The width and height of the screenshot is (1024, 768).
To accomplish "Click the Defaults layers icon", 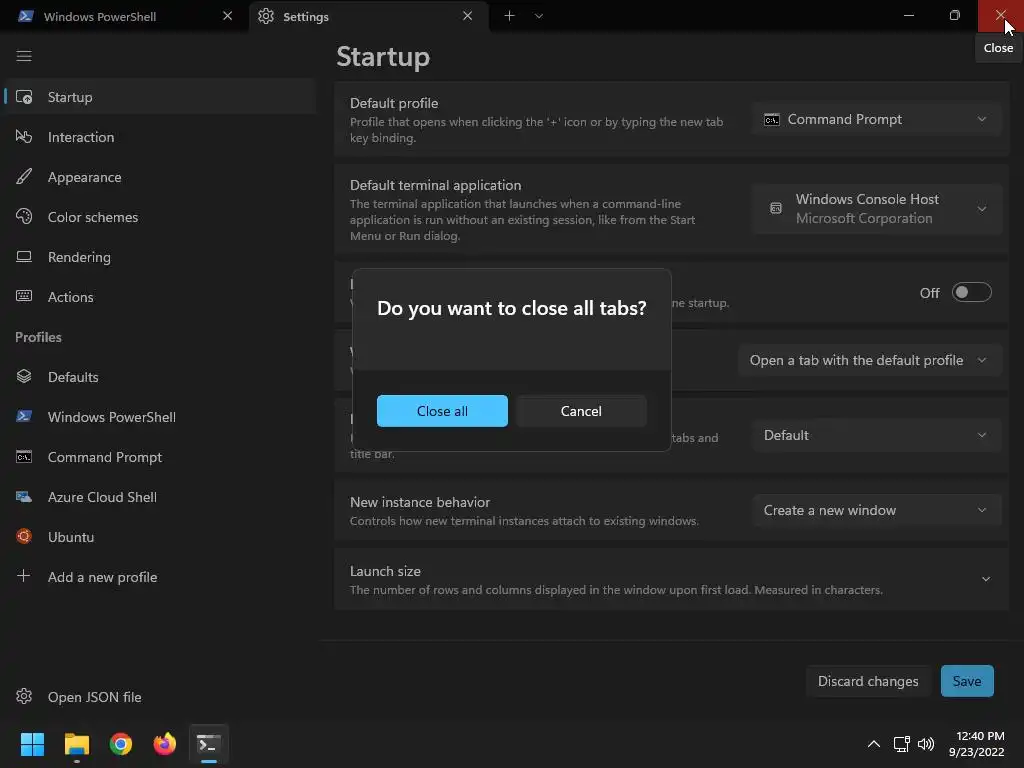I will point(24,377).
